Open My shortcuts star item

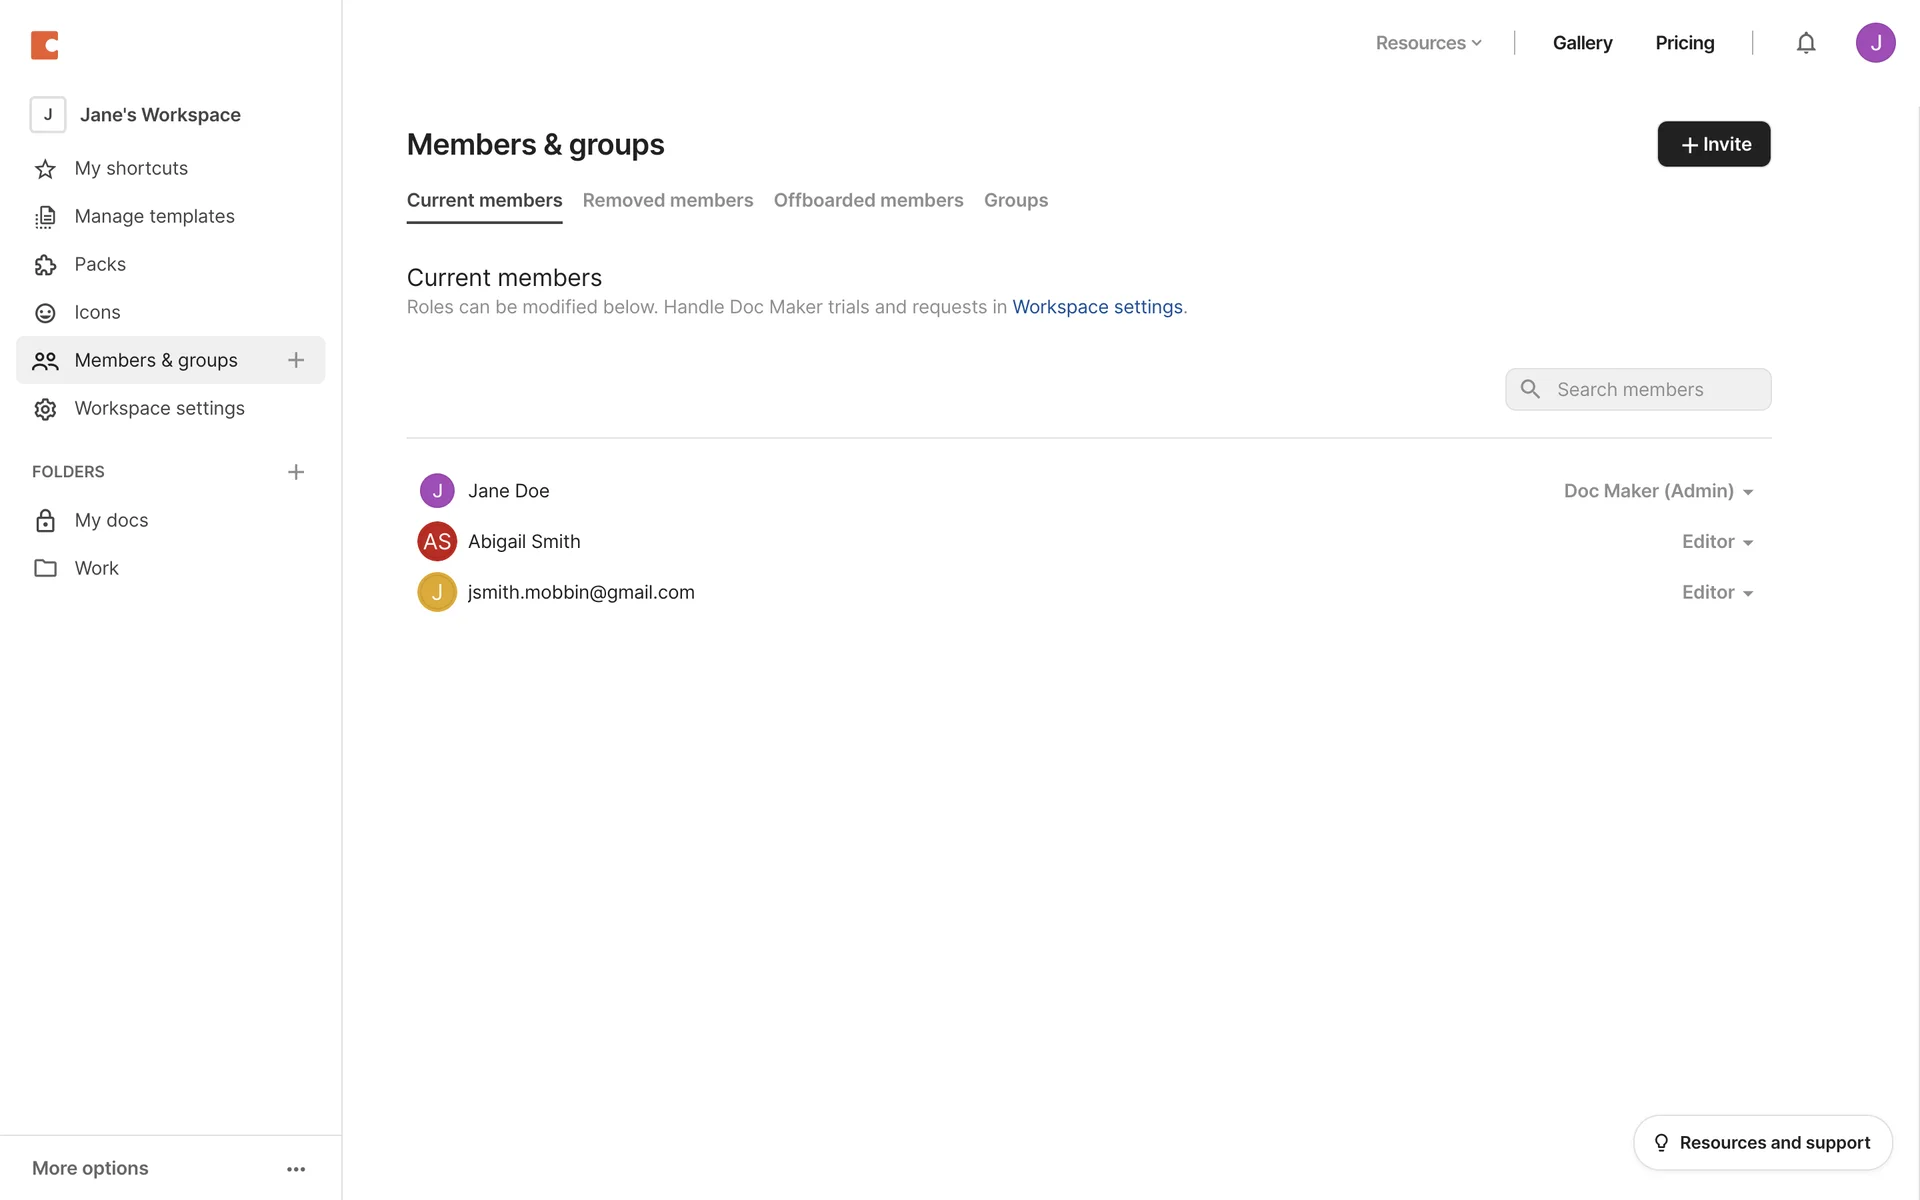tap(130, 168)
